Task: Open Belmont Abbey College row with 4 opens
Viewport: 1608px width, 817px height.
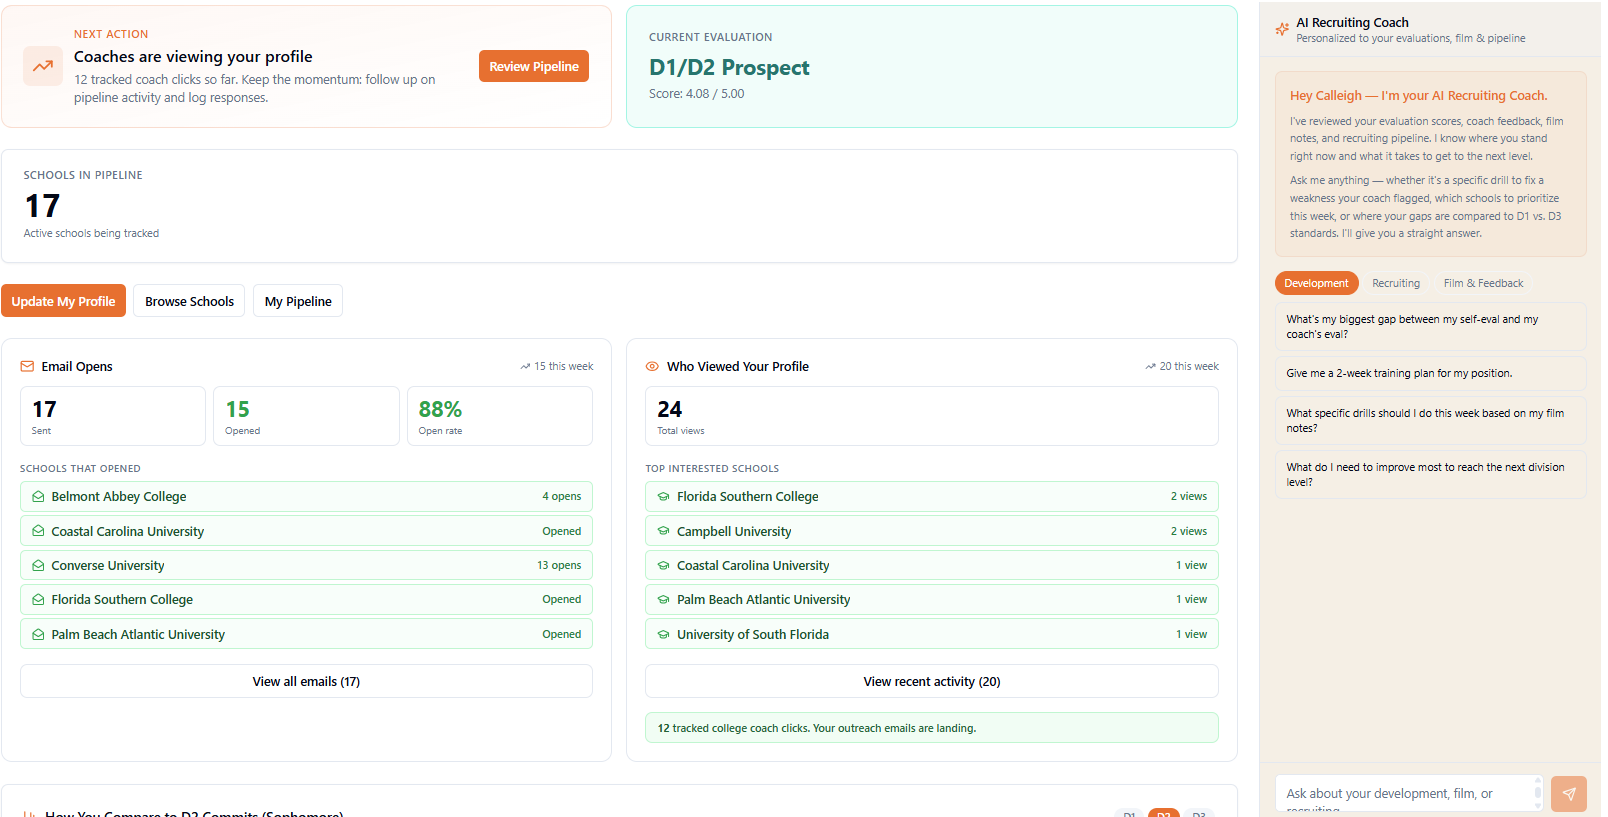Action: coord(306,497)
